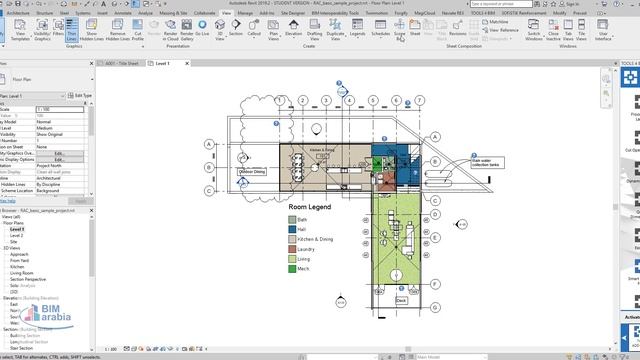Screen dimensions: 640x360
Task: Open the Architecture ribbon tab
Action: click(18, 13)
